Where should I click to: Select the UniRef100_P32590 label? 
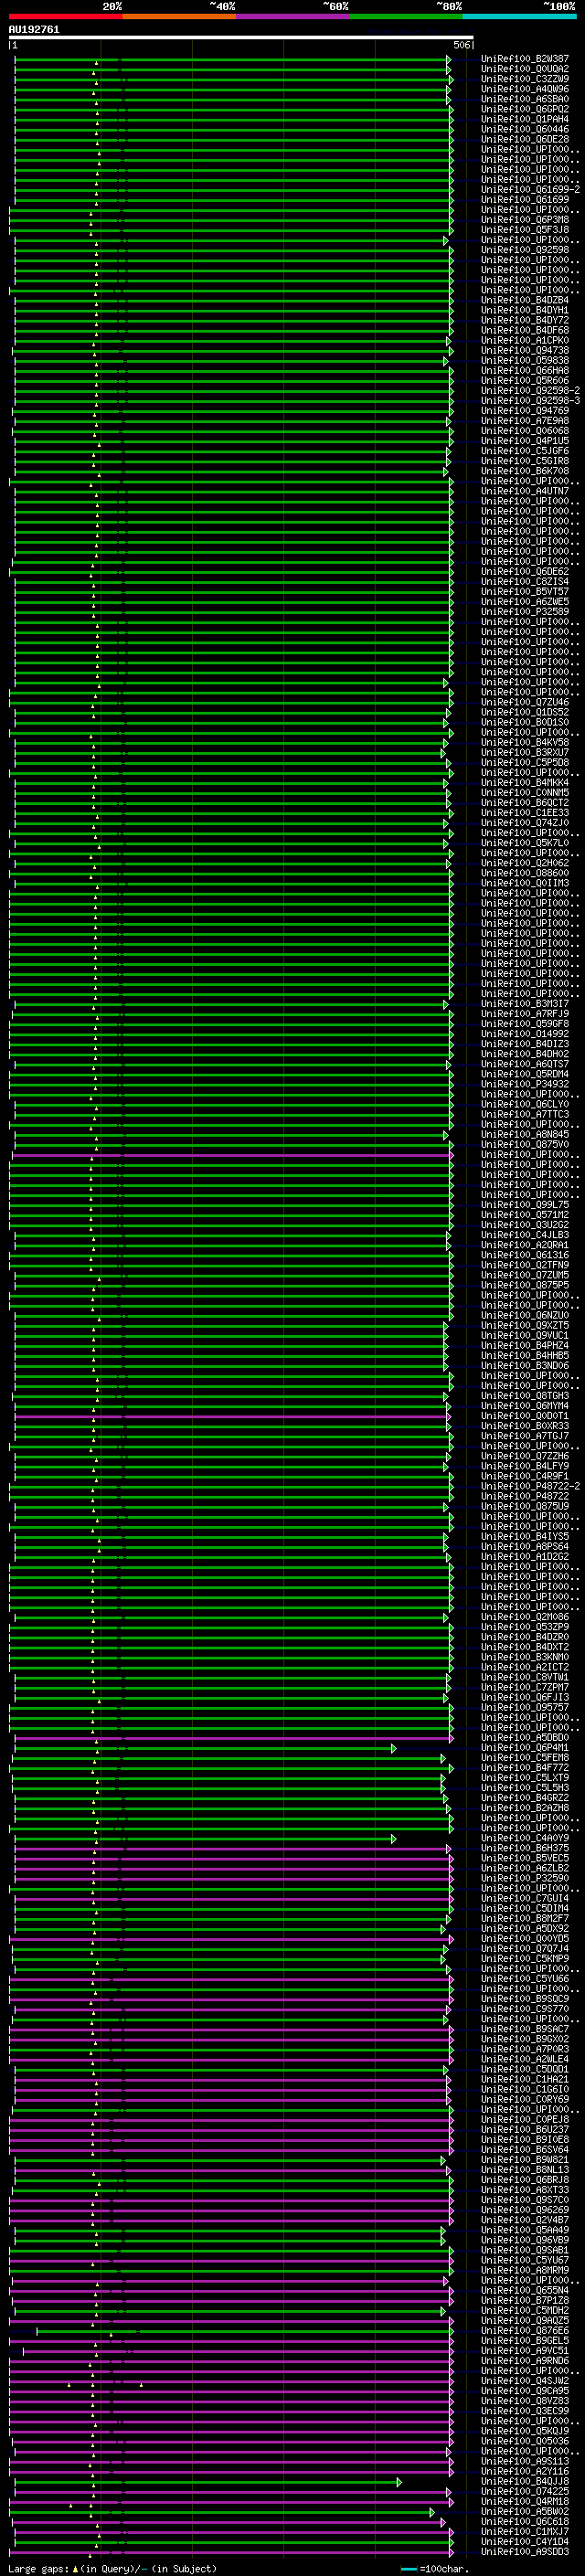click(525, 1878)
